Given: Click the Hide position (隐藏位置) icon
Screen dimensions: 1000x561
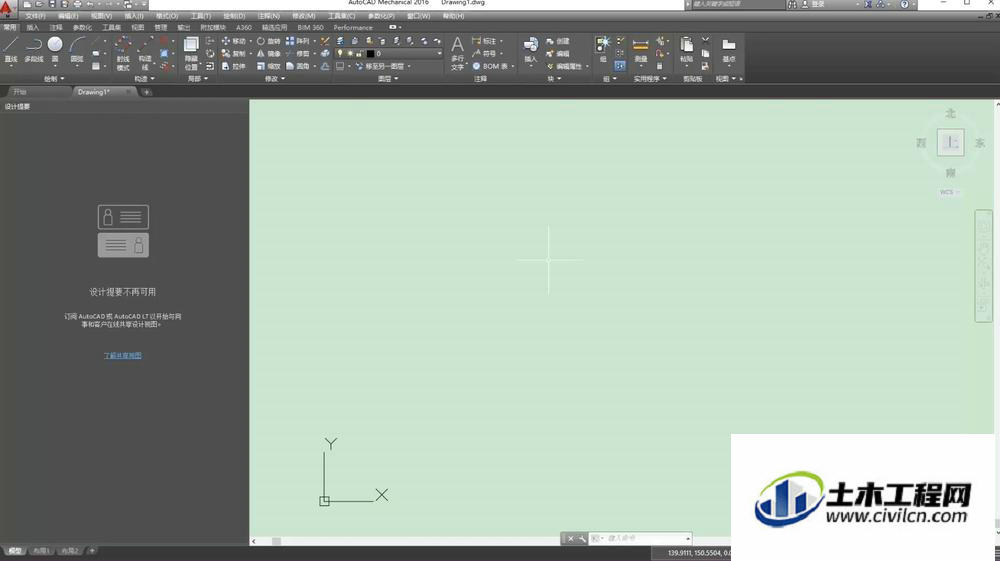Looking at the screenshot, I should (x=191, y=54).
